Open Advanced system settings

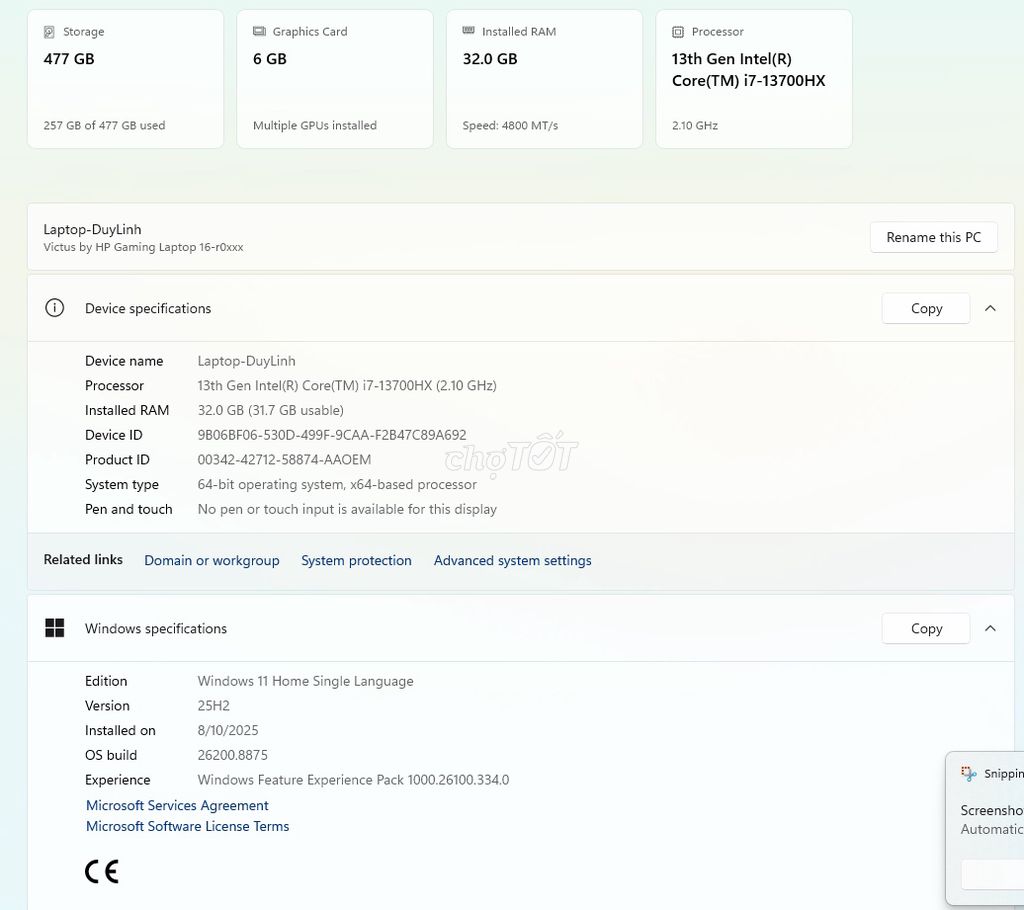click(x=513, y=561)
